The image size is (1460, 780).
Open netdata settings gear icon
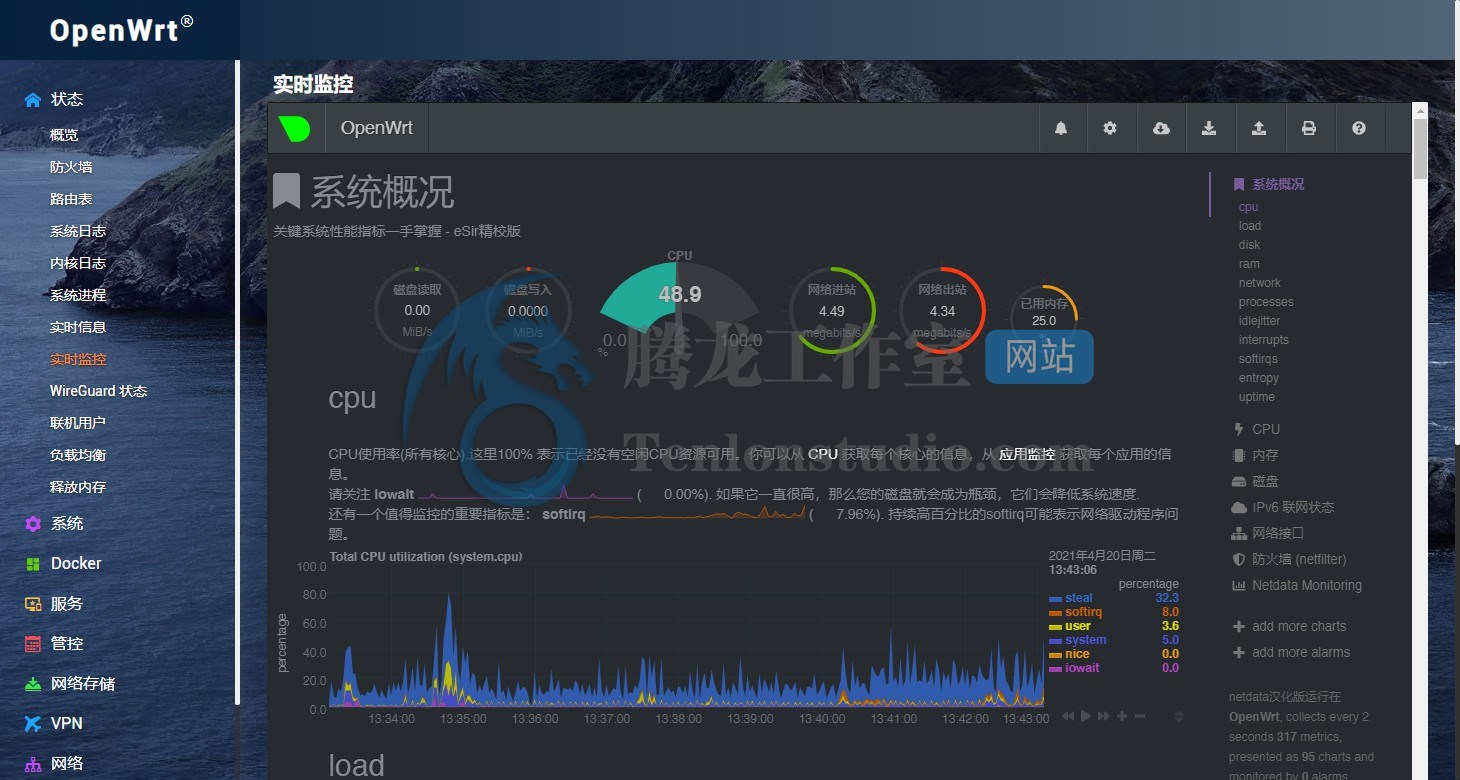(1110, 128)
